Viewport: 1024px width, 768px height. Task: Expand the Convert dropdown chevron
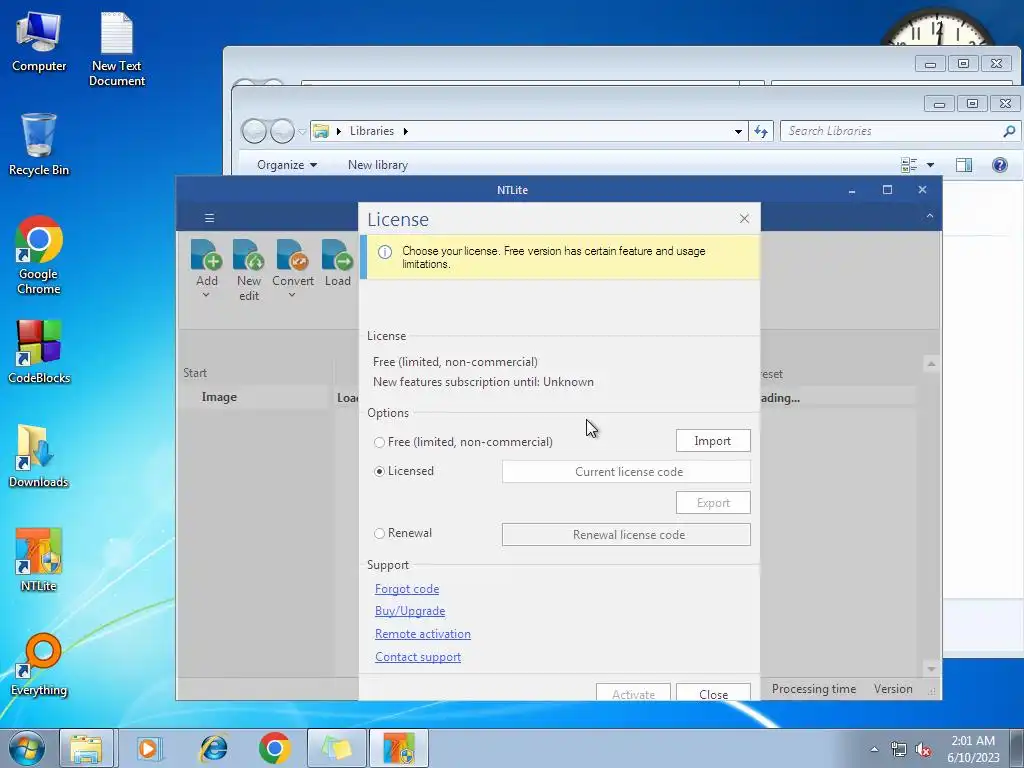coord(292,295)
